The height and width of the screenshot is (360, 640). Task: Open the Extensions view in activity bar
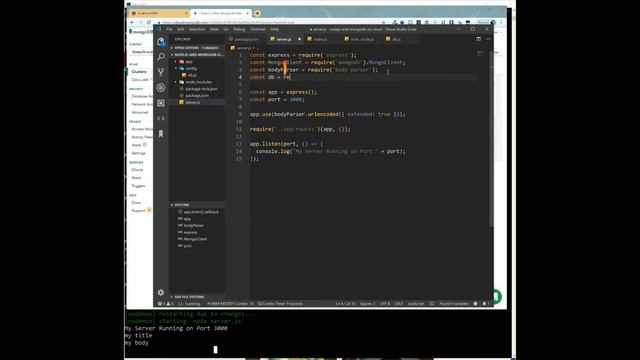click(x=161, y=103)
